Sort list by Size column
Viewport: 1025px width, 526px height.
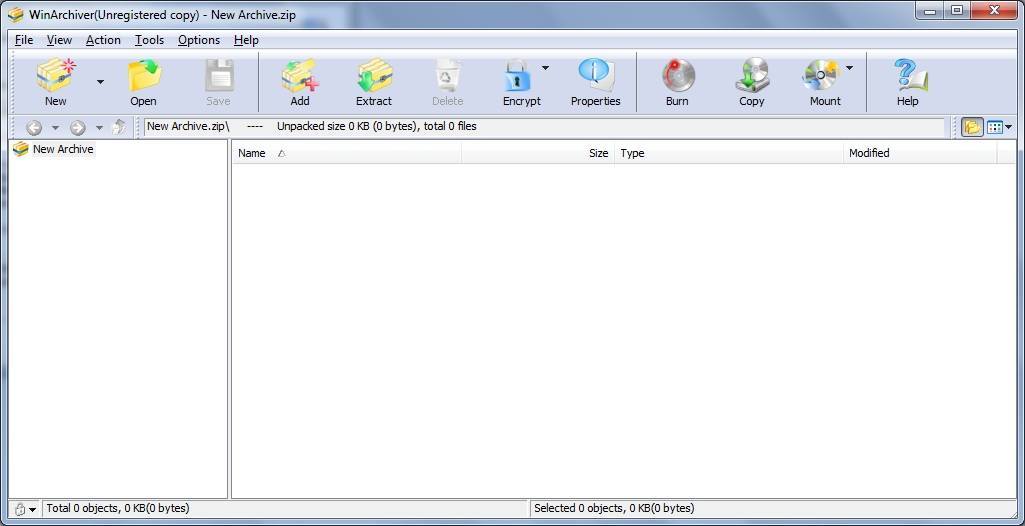click(537, 153)
